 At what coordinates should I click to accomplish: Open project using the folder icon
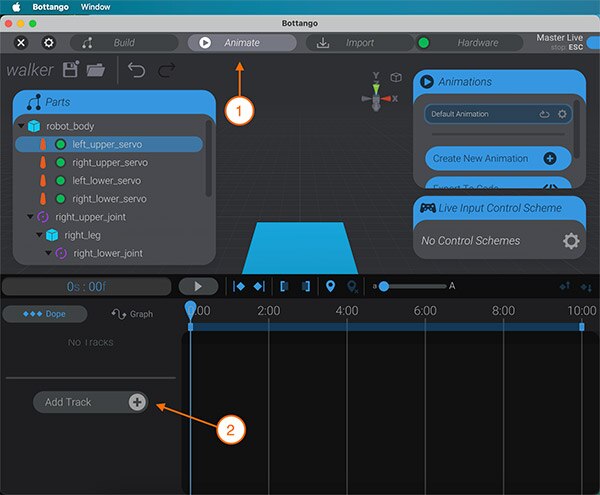coord(96,70)
